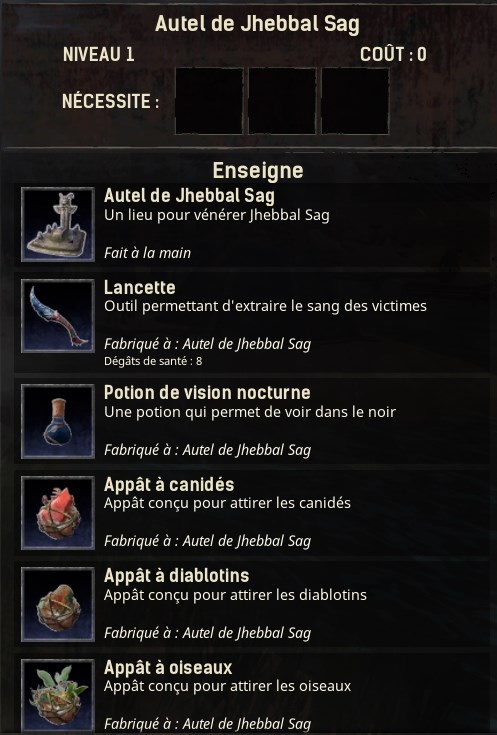Select the Appât à oiseaux bait icon
The width and height of the screenshot is (497, 735).
(58, 696)
